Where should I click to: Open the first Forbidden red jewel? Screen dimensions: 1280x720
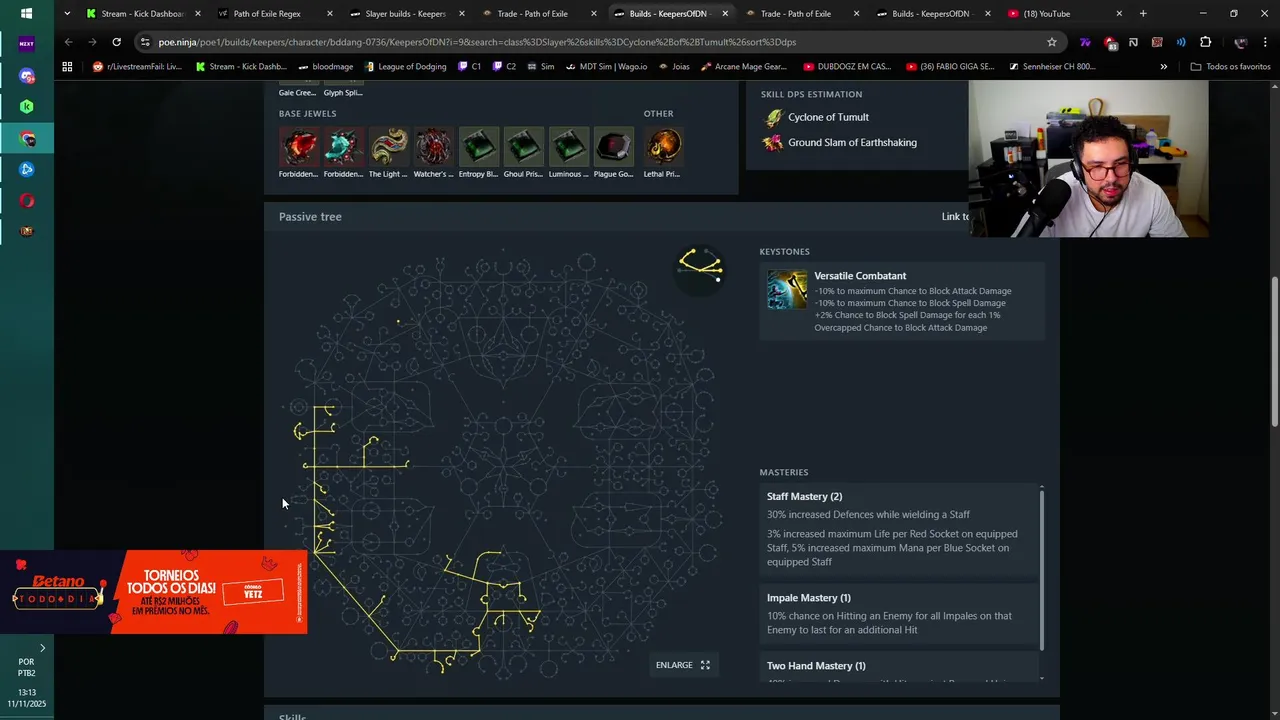click(298, 147)
